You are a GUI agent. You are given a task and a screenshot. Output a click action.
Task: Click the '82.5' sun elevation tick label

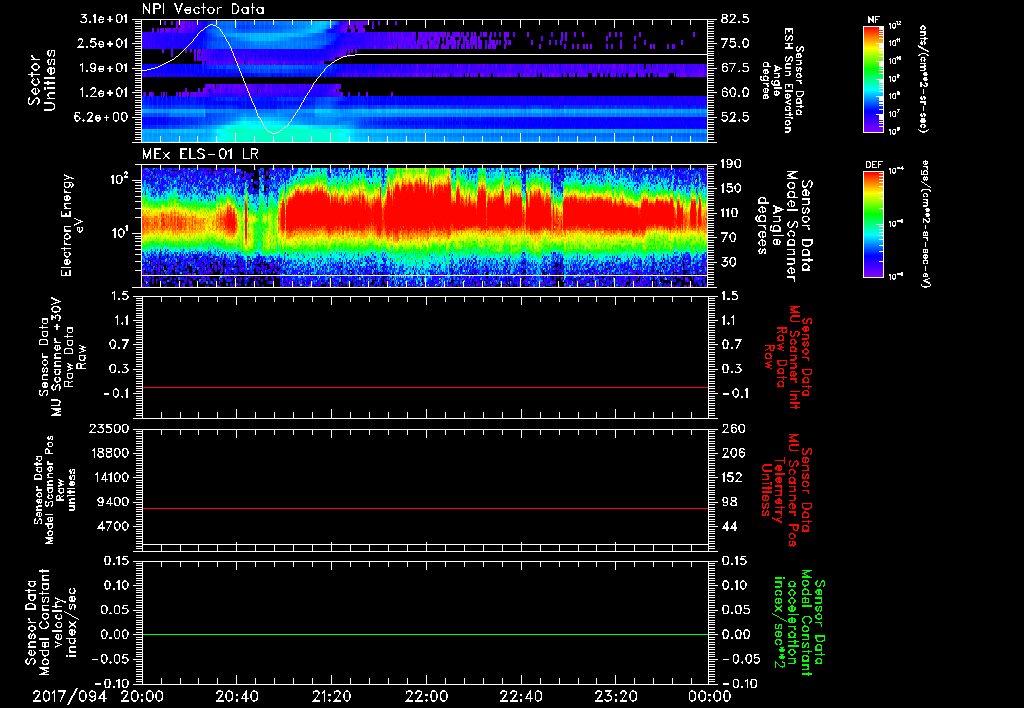[735, 19]
